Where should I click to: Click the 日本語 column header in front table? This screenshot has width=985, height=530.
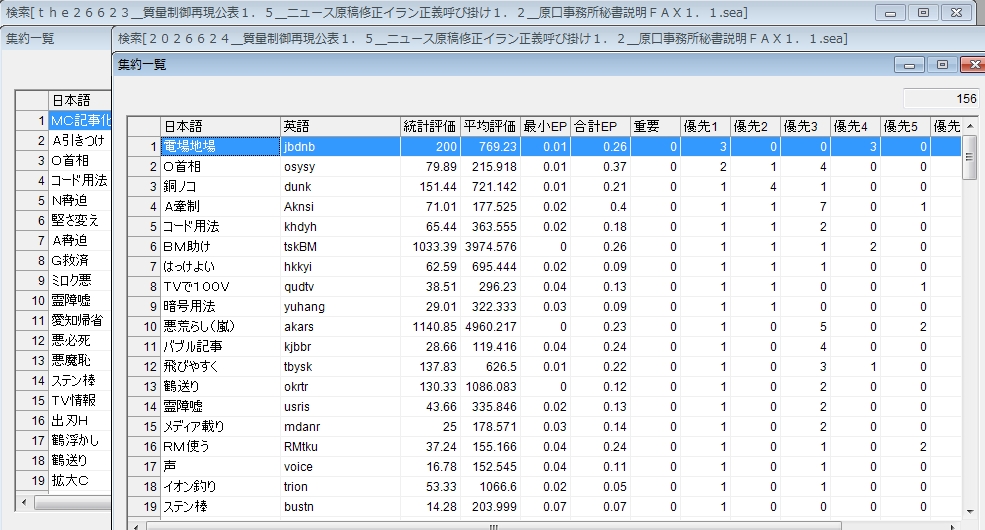pyautogui.click(x=220, y=126)
